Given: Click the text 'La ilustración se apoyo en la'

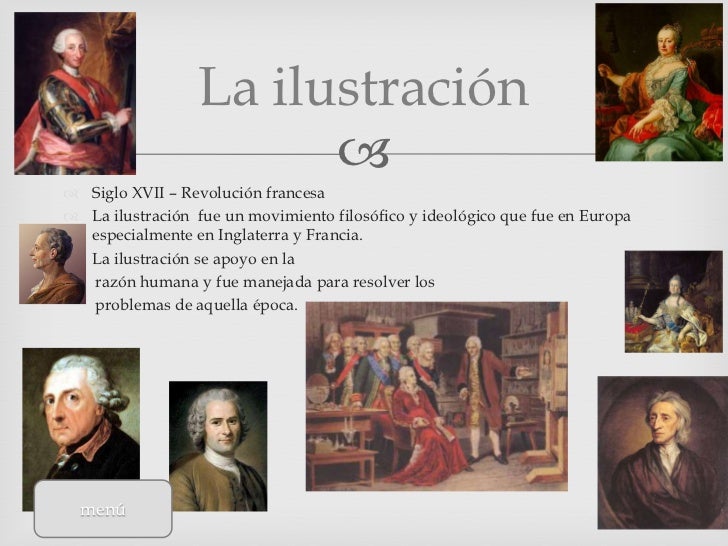Looking at the screenshot, I should point(193,259).
